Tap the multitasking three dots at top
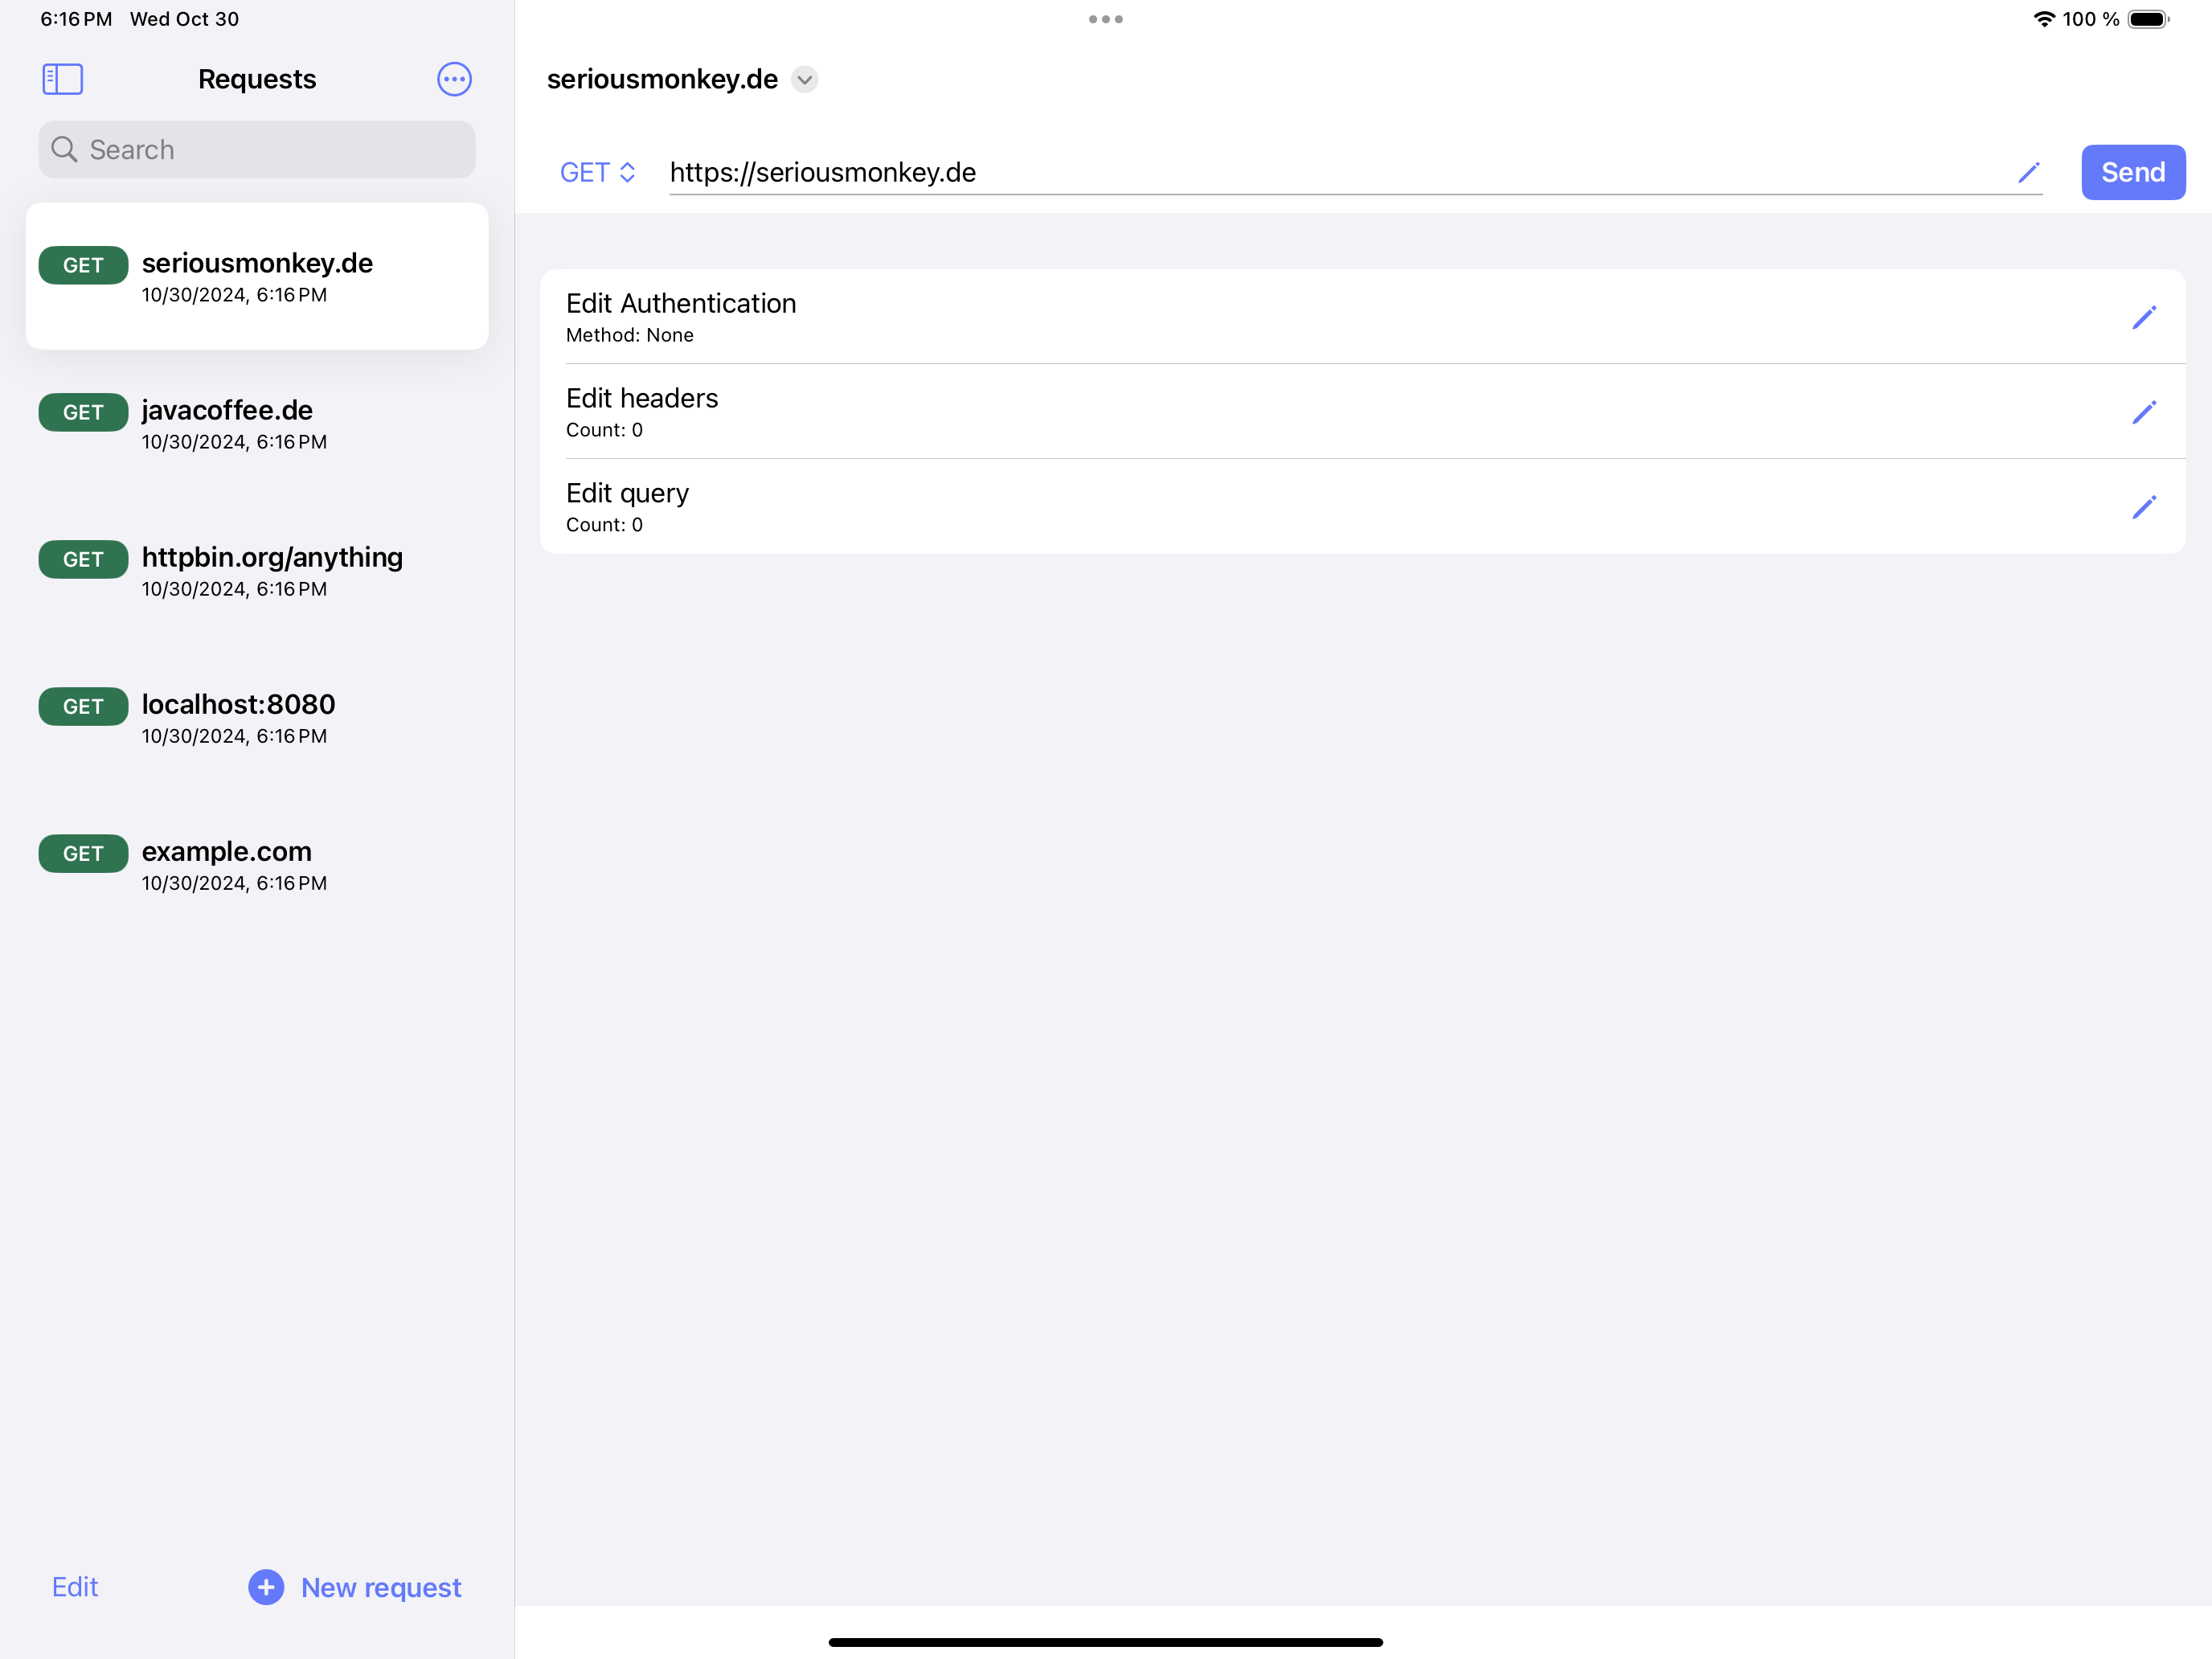Image resolution: width=2212 pixels, height=1659 pixels. (1106, 19)
